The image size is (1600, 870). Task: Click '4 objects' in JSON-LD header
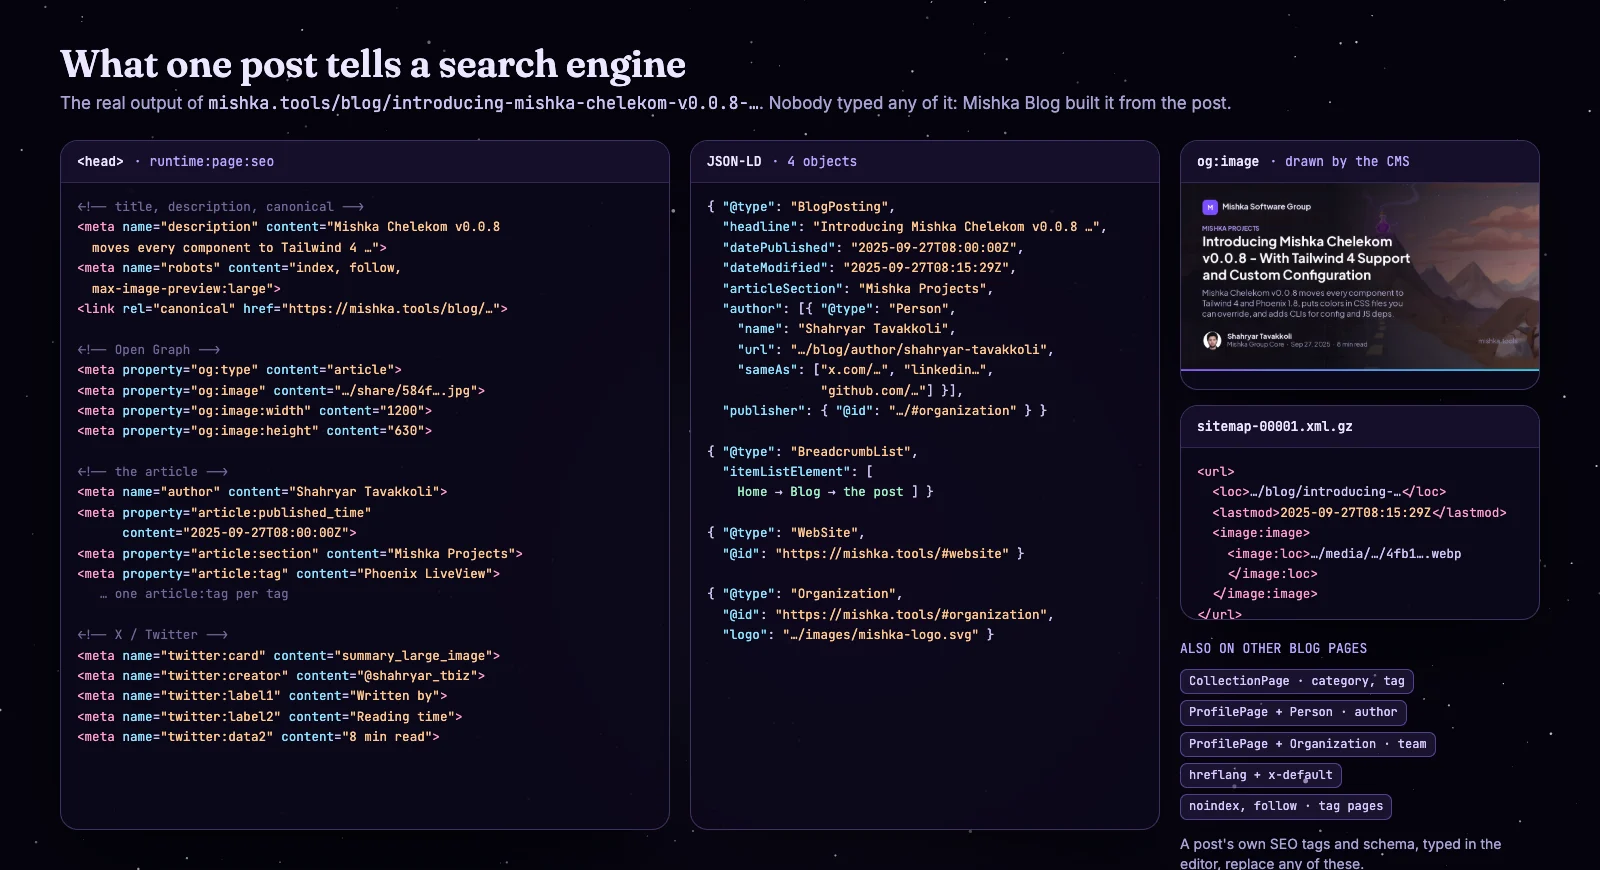click(x=822, y=161)
